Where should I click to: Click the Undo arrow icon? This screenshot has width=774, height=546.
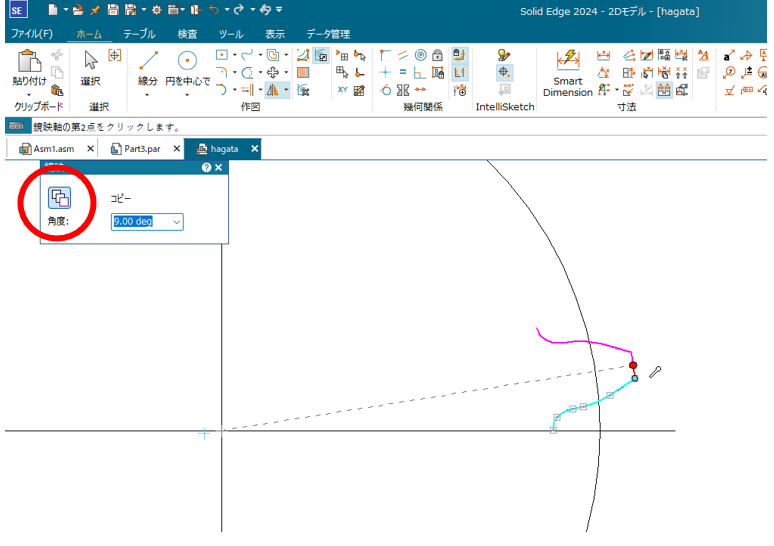click(x=213, y=10)
